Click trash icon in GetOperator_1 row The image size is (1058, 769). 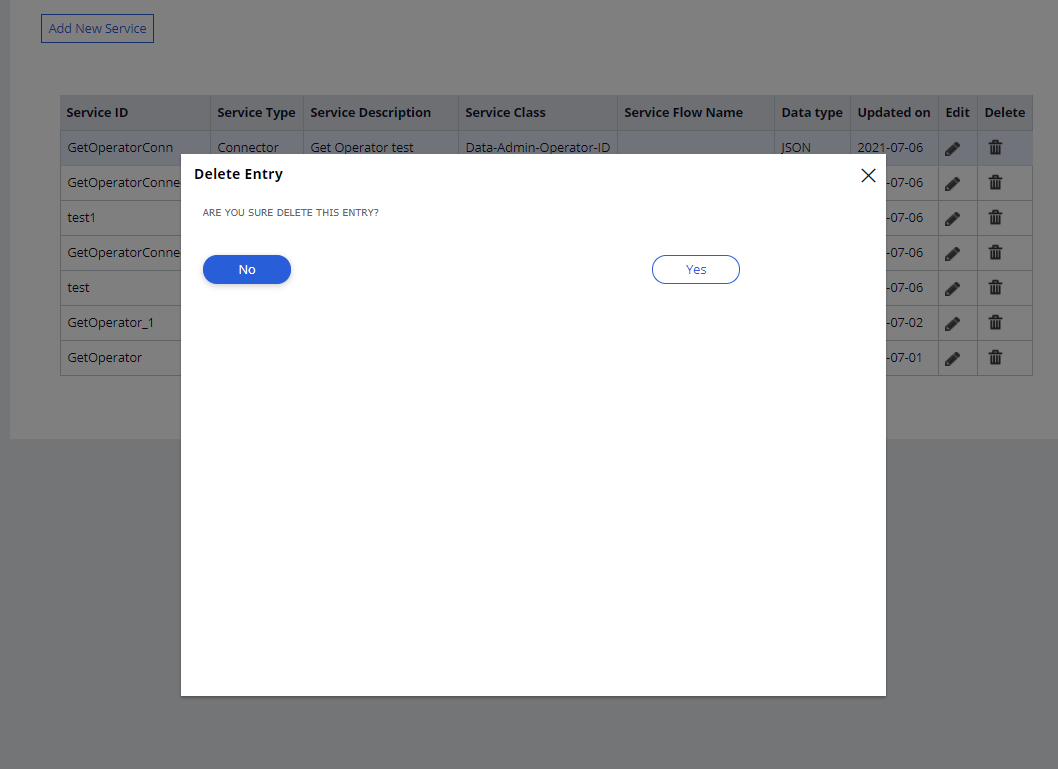pos(995,322)
